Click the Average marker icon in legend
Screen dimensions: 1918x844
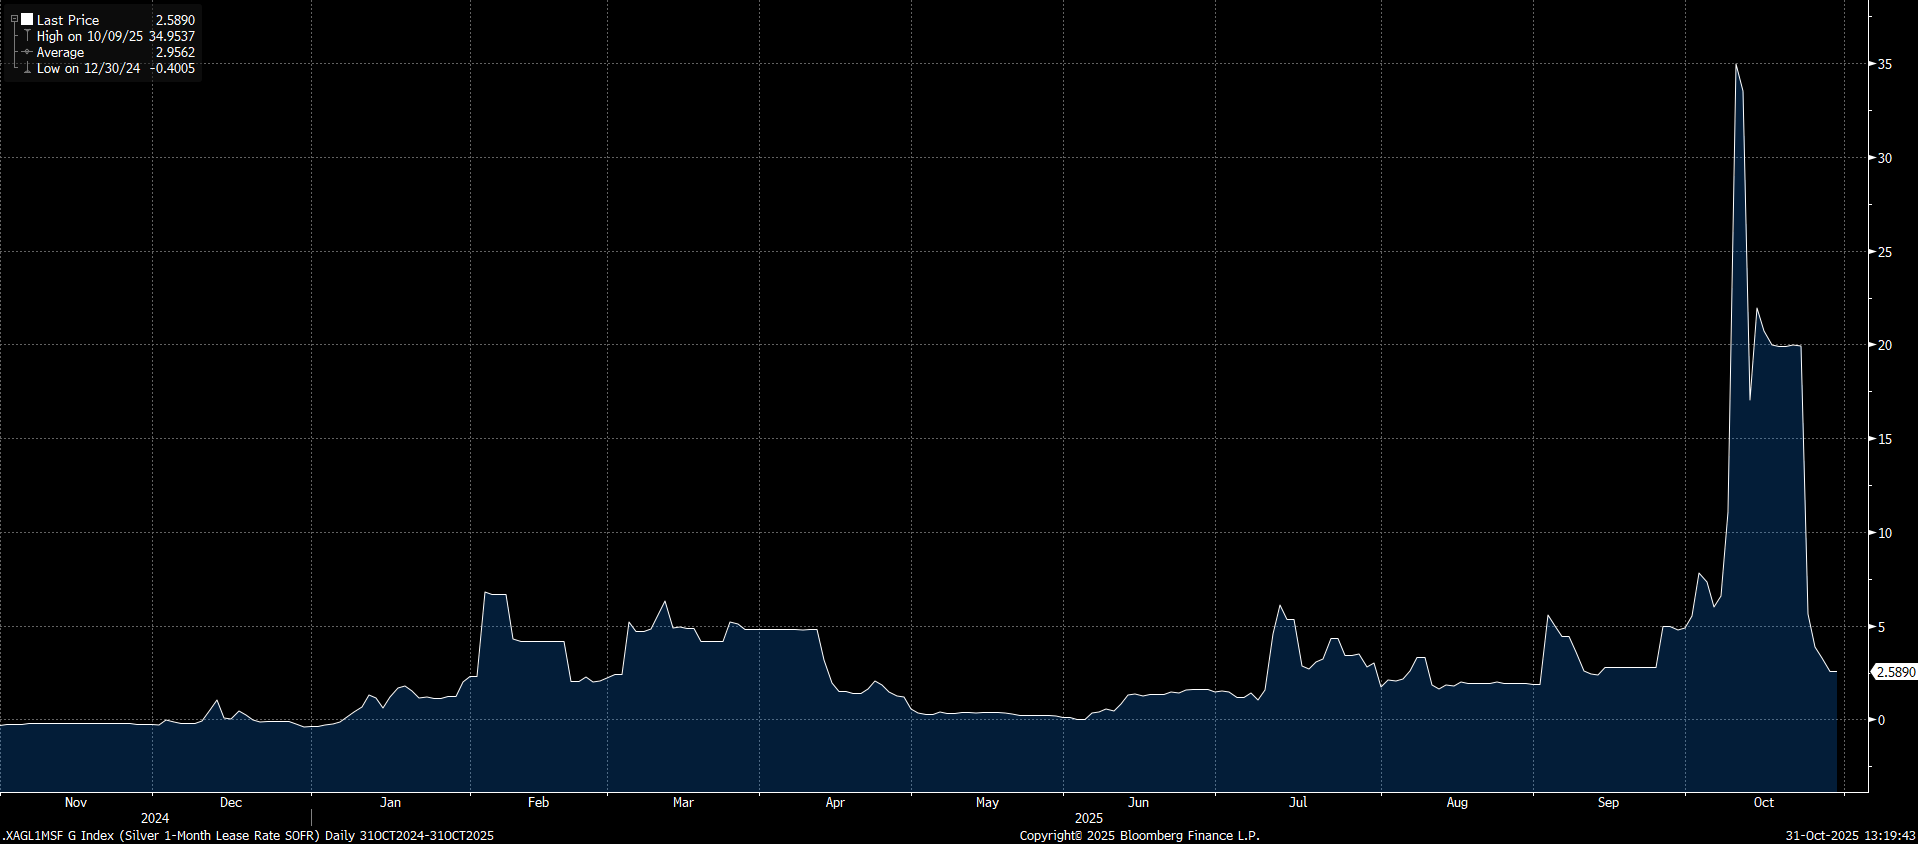point(27,52)
